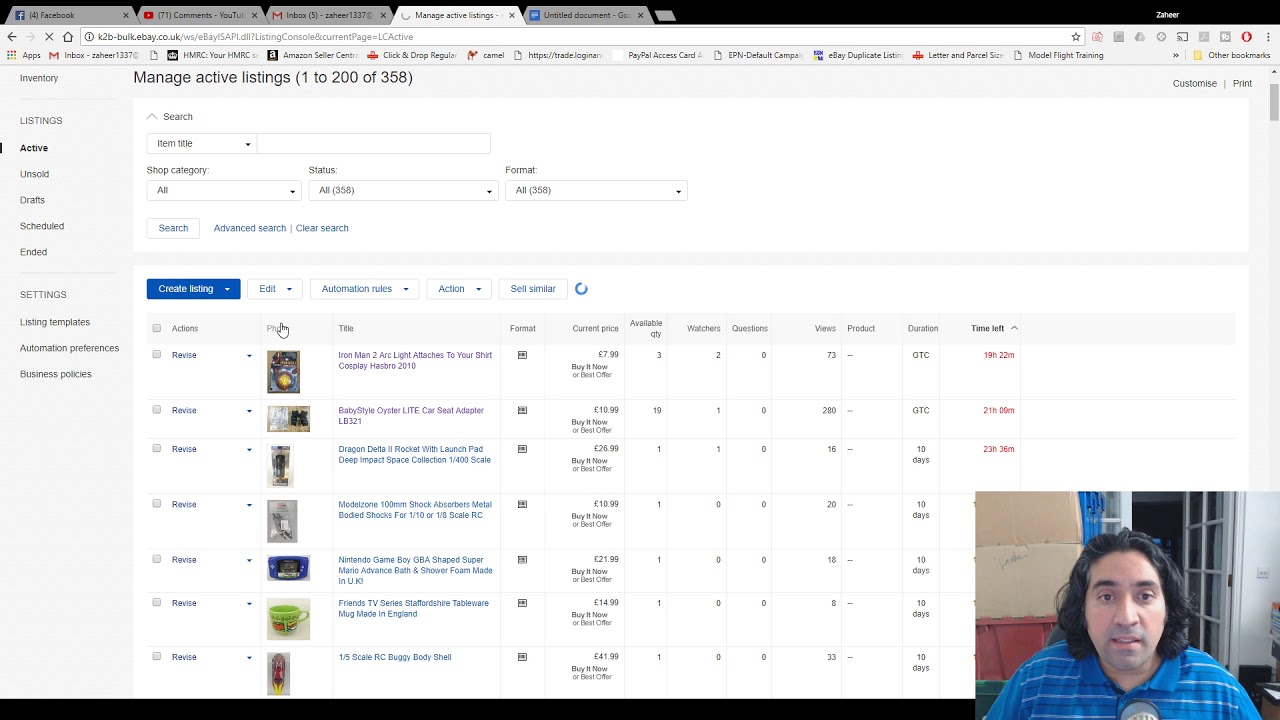This screenshot has width=1280, height=720.
Task: Open the Amazon Seller Central bookmark
Action: [x=313, y=55]
